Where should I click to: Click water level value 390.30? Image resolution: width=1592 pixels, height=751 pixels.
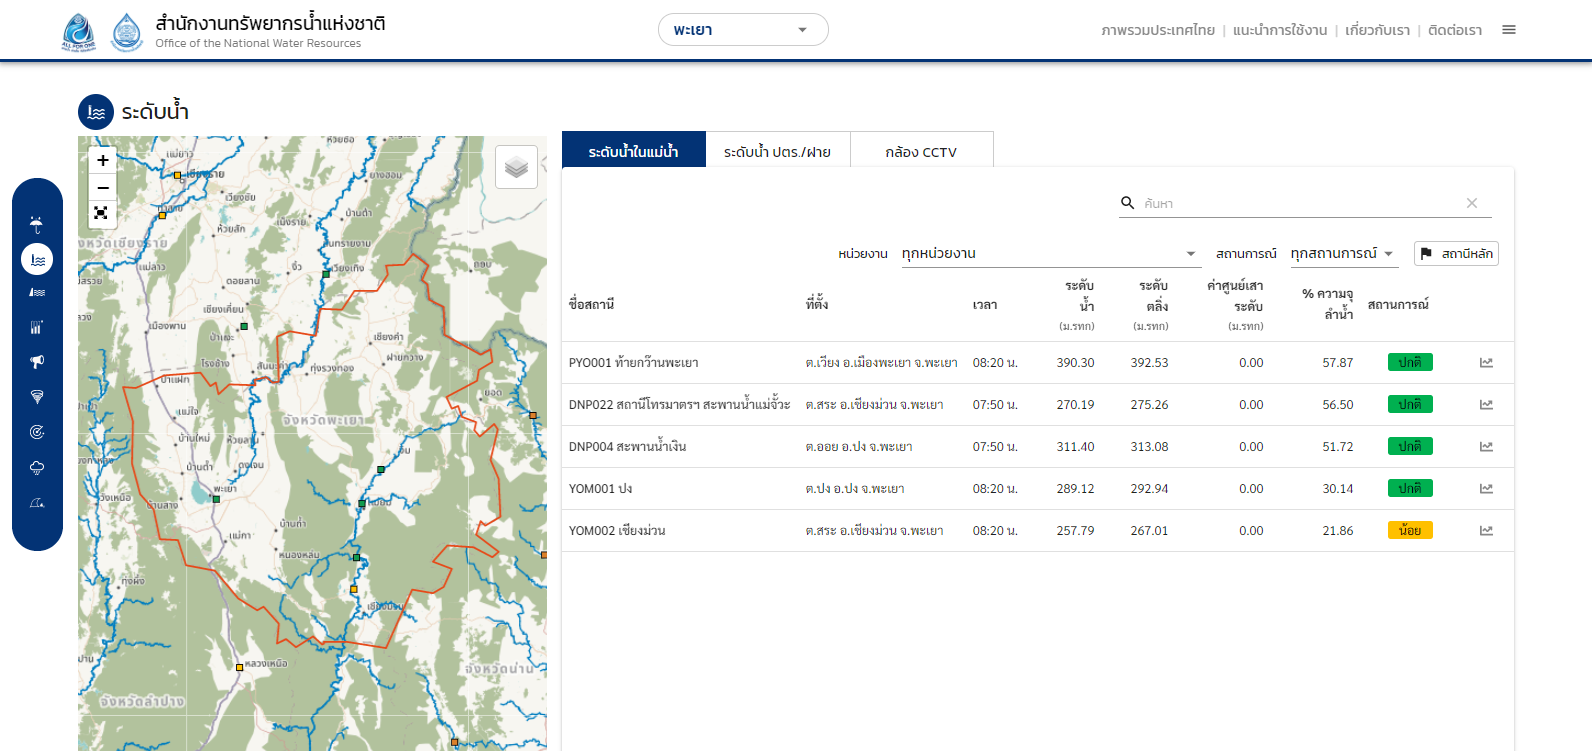1075,363
